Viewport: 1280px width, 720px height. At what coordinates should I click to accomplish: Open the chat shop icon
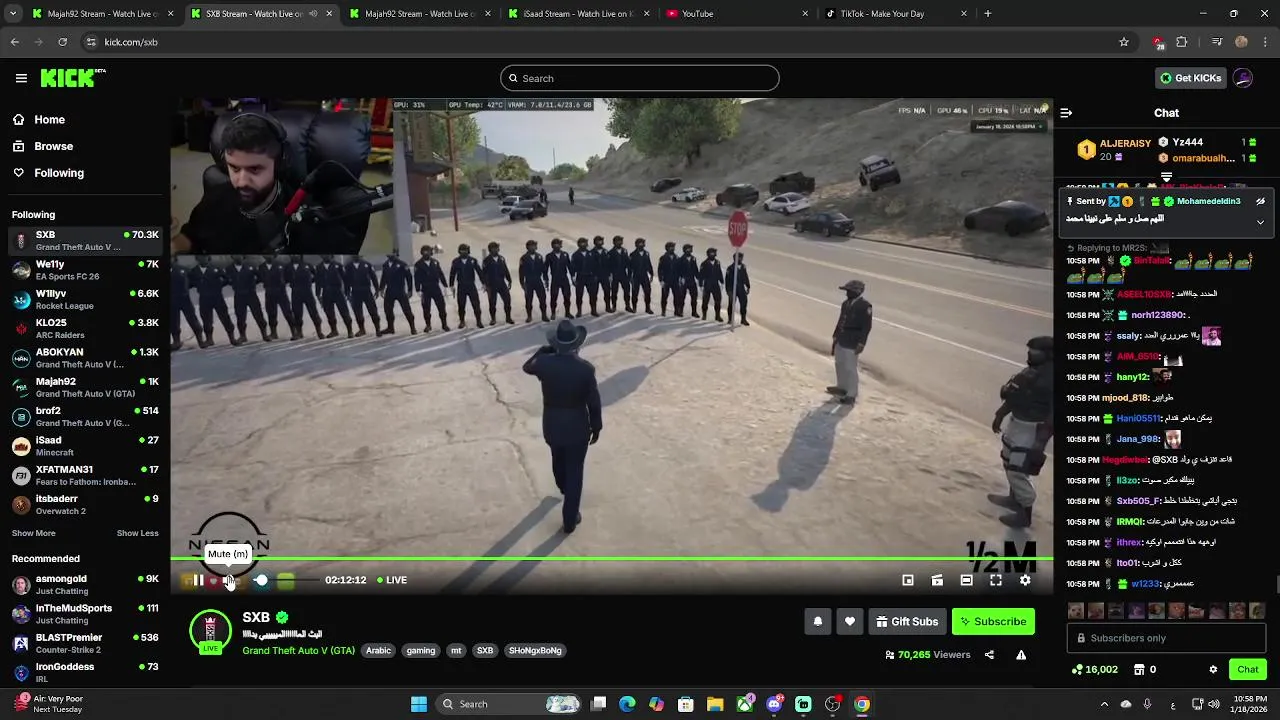click(x=1139, y=670)
